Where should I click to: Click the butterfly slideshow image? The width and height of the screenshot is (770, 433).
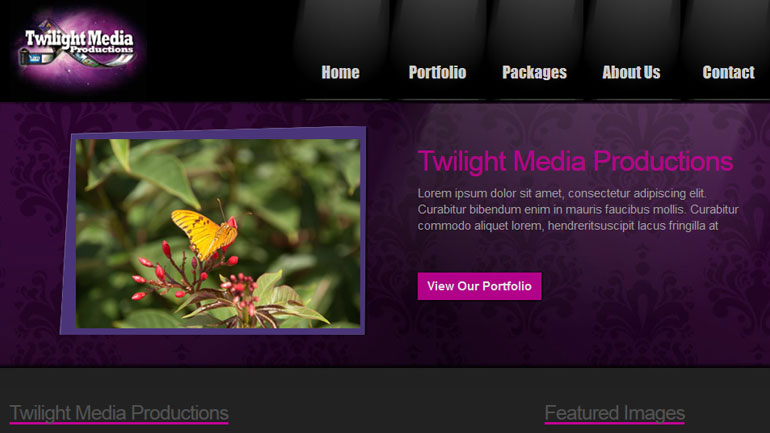pos(218,233)
